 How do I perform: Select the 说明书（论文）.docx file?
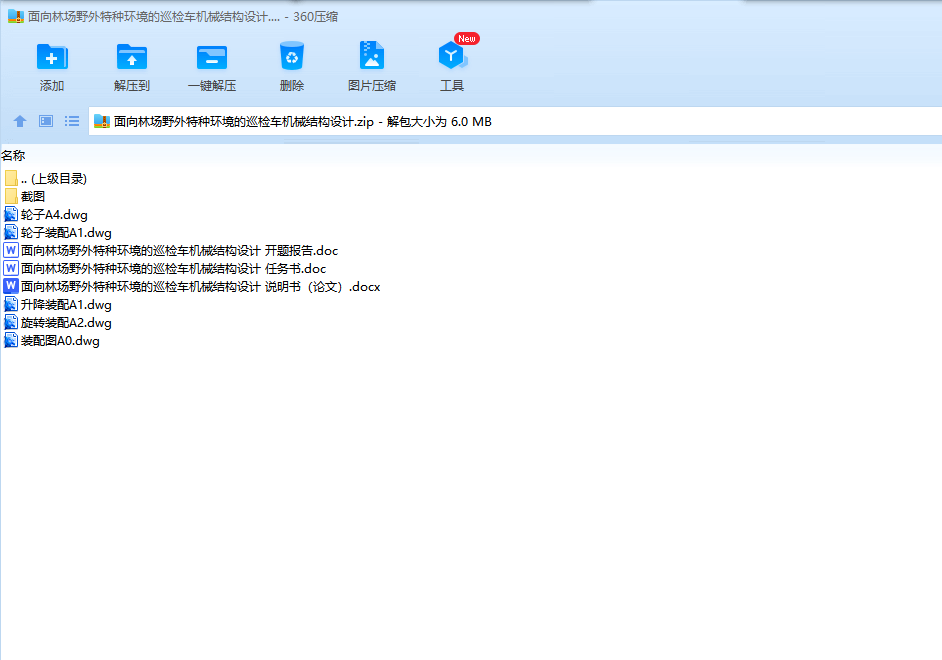point(192,286)
